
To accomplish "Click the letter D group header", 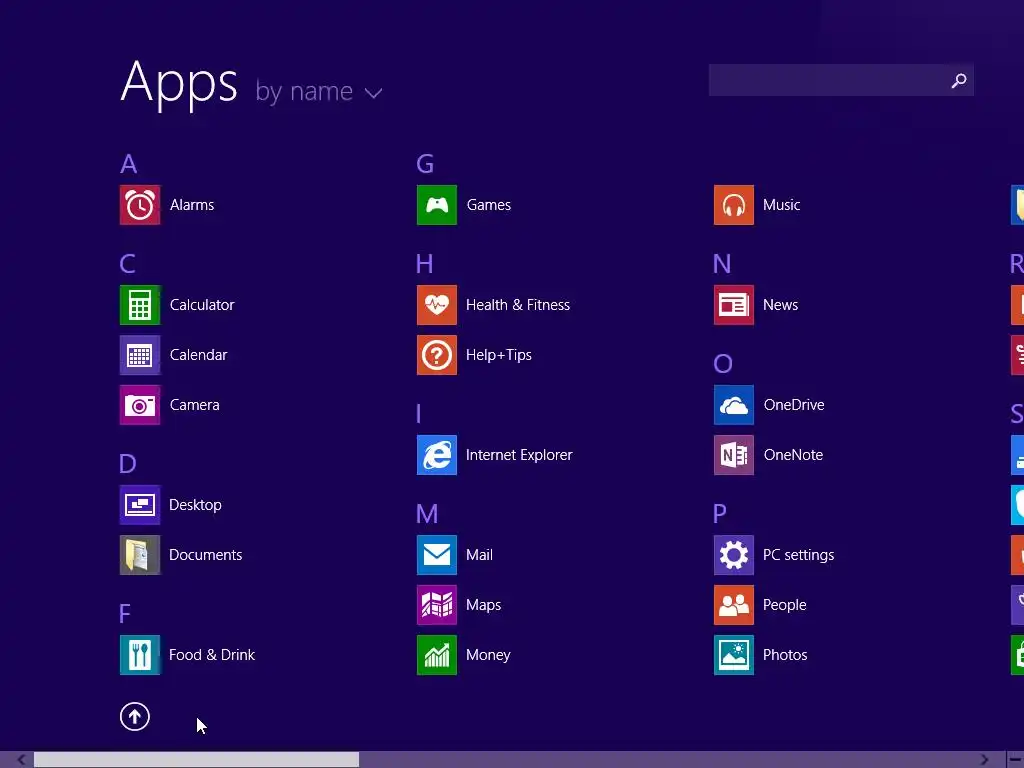I will pos(128,464).
